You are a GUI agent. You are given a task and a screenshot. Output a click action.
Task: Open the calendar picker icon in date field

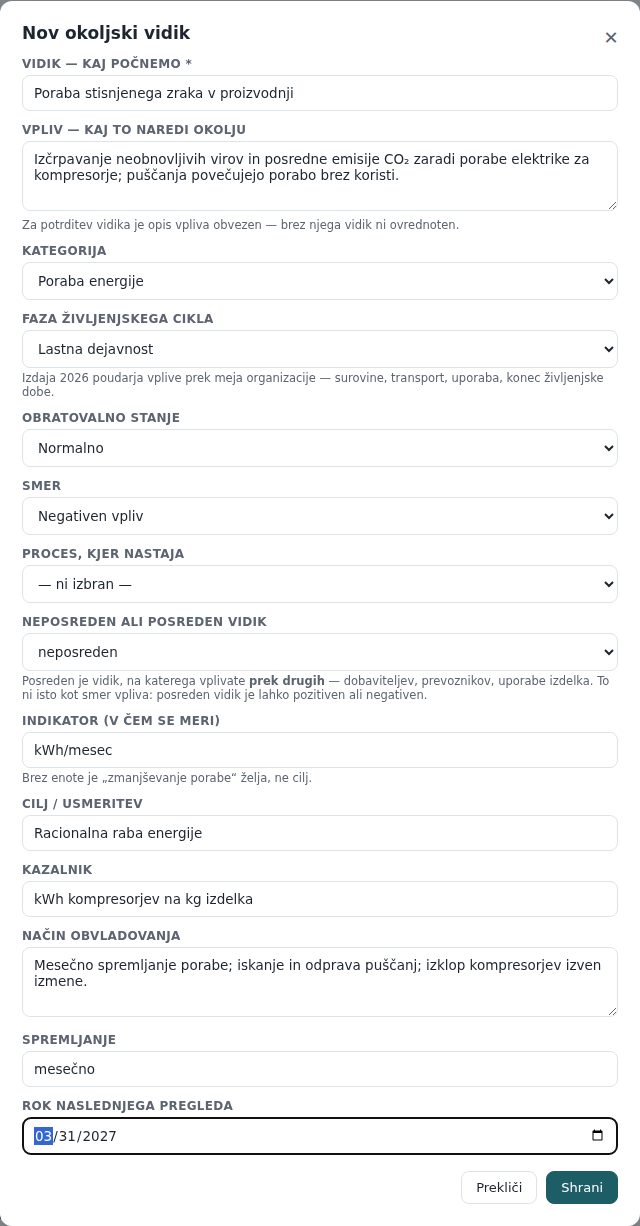point(598,1135)
